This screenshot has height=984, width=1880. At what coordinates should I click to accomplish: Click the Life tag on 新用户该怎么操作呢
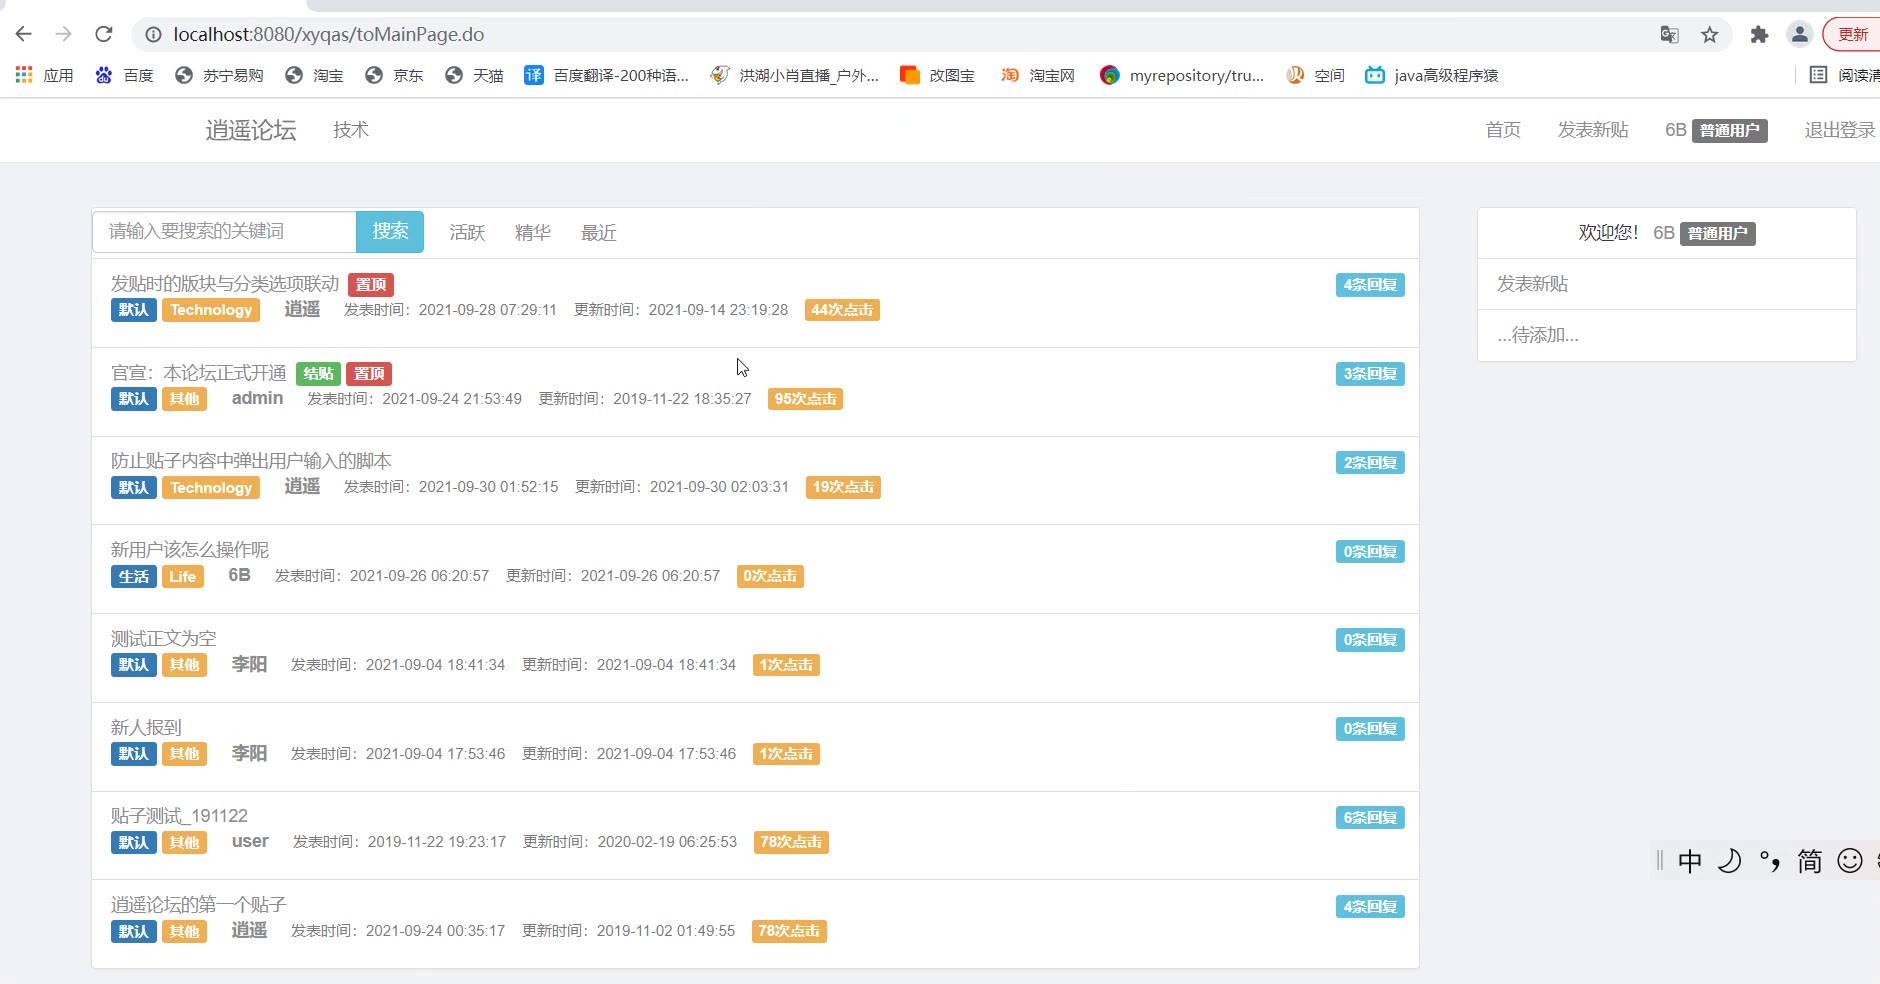coord(183,577)
